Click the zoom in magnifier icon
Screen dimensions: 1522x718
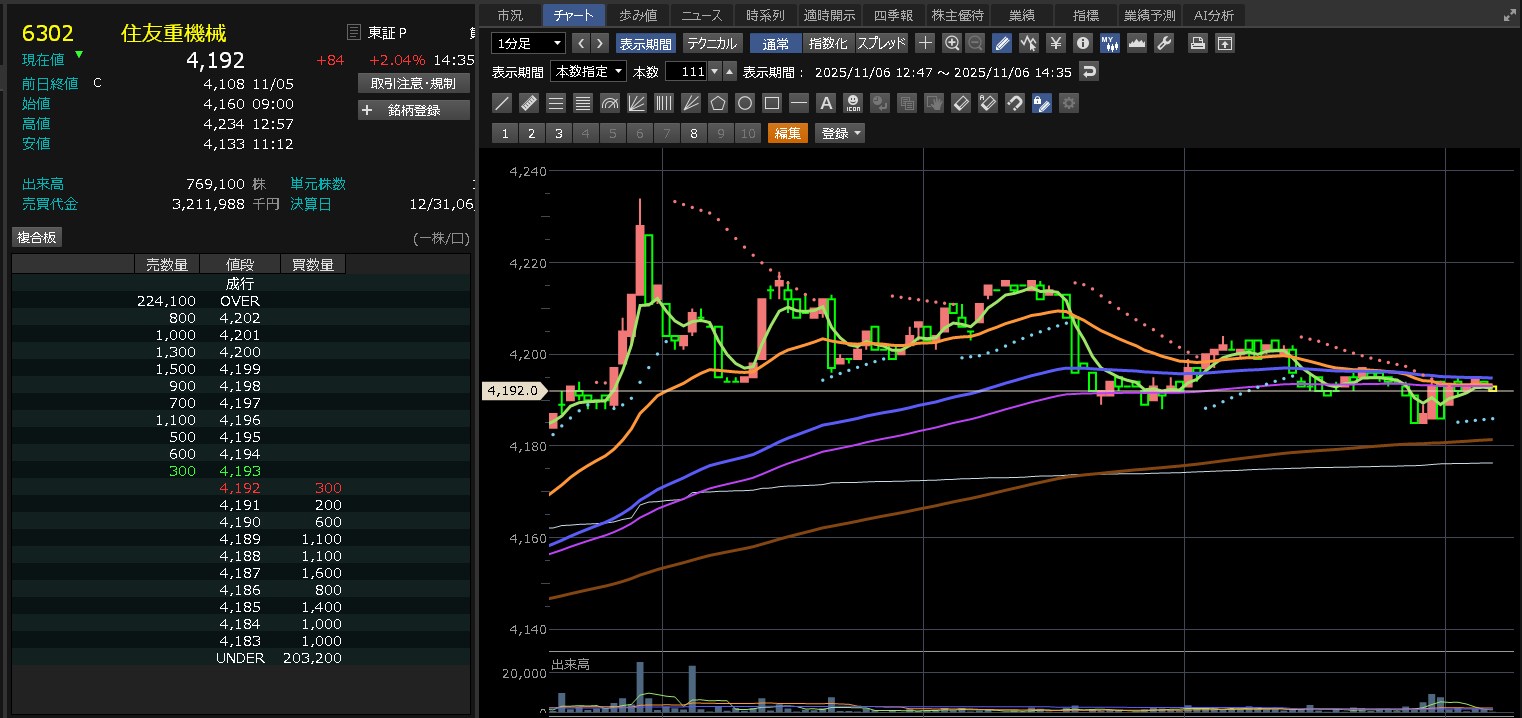tap(951, 43)
